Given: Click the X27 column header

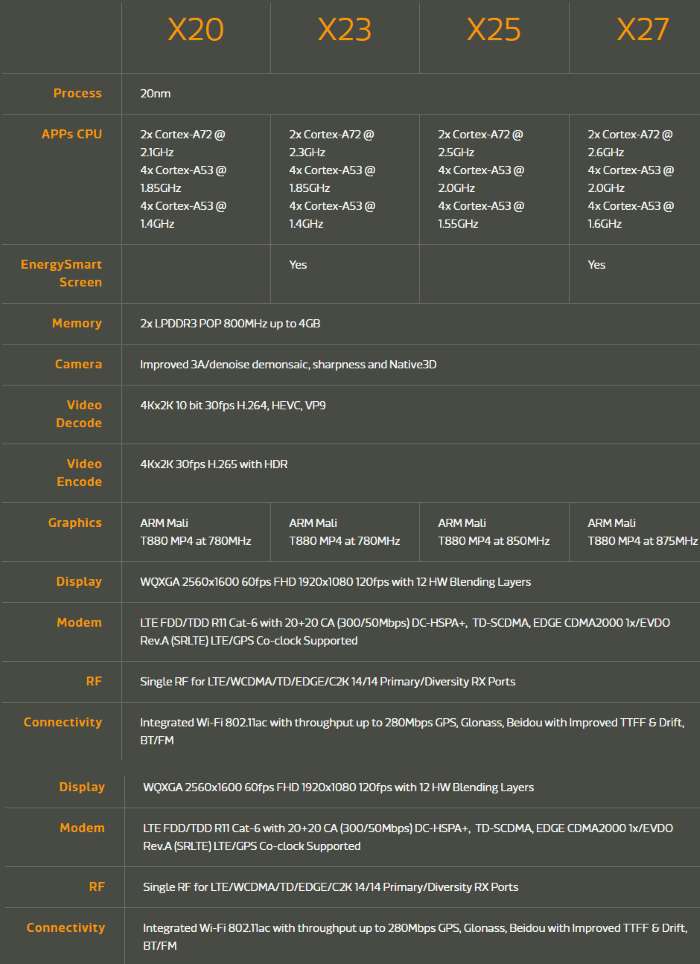Looking at the screenshot, I should click(x=642, y=30).
